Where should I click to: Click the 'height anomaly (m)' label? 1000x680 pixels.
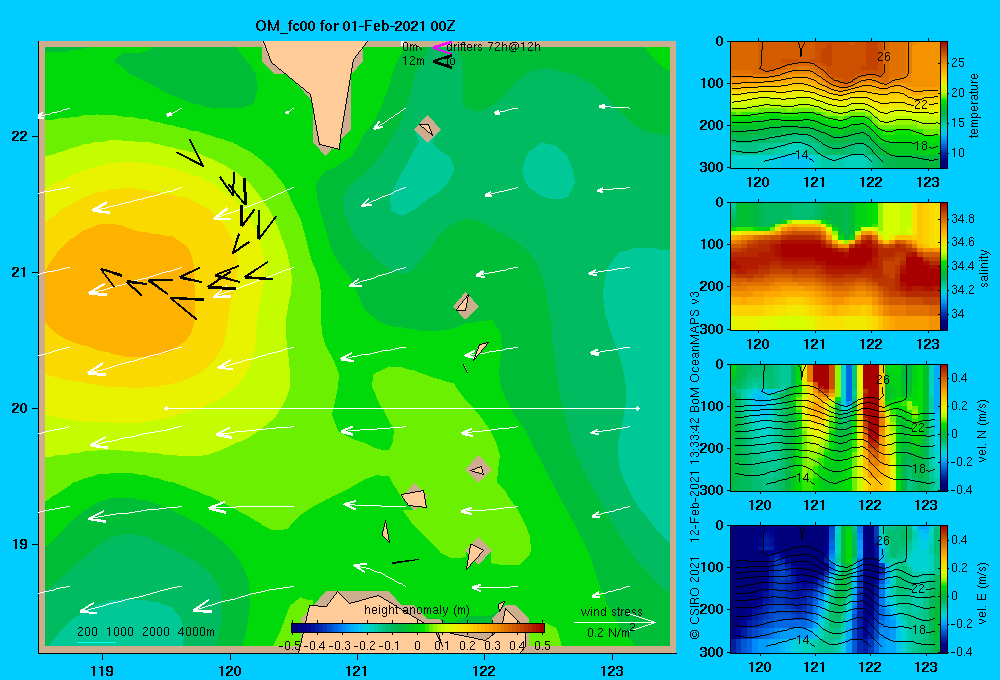coord(417,610)
